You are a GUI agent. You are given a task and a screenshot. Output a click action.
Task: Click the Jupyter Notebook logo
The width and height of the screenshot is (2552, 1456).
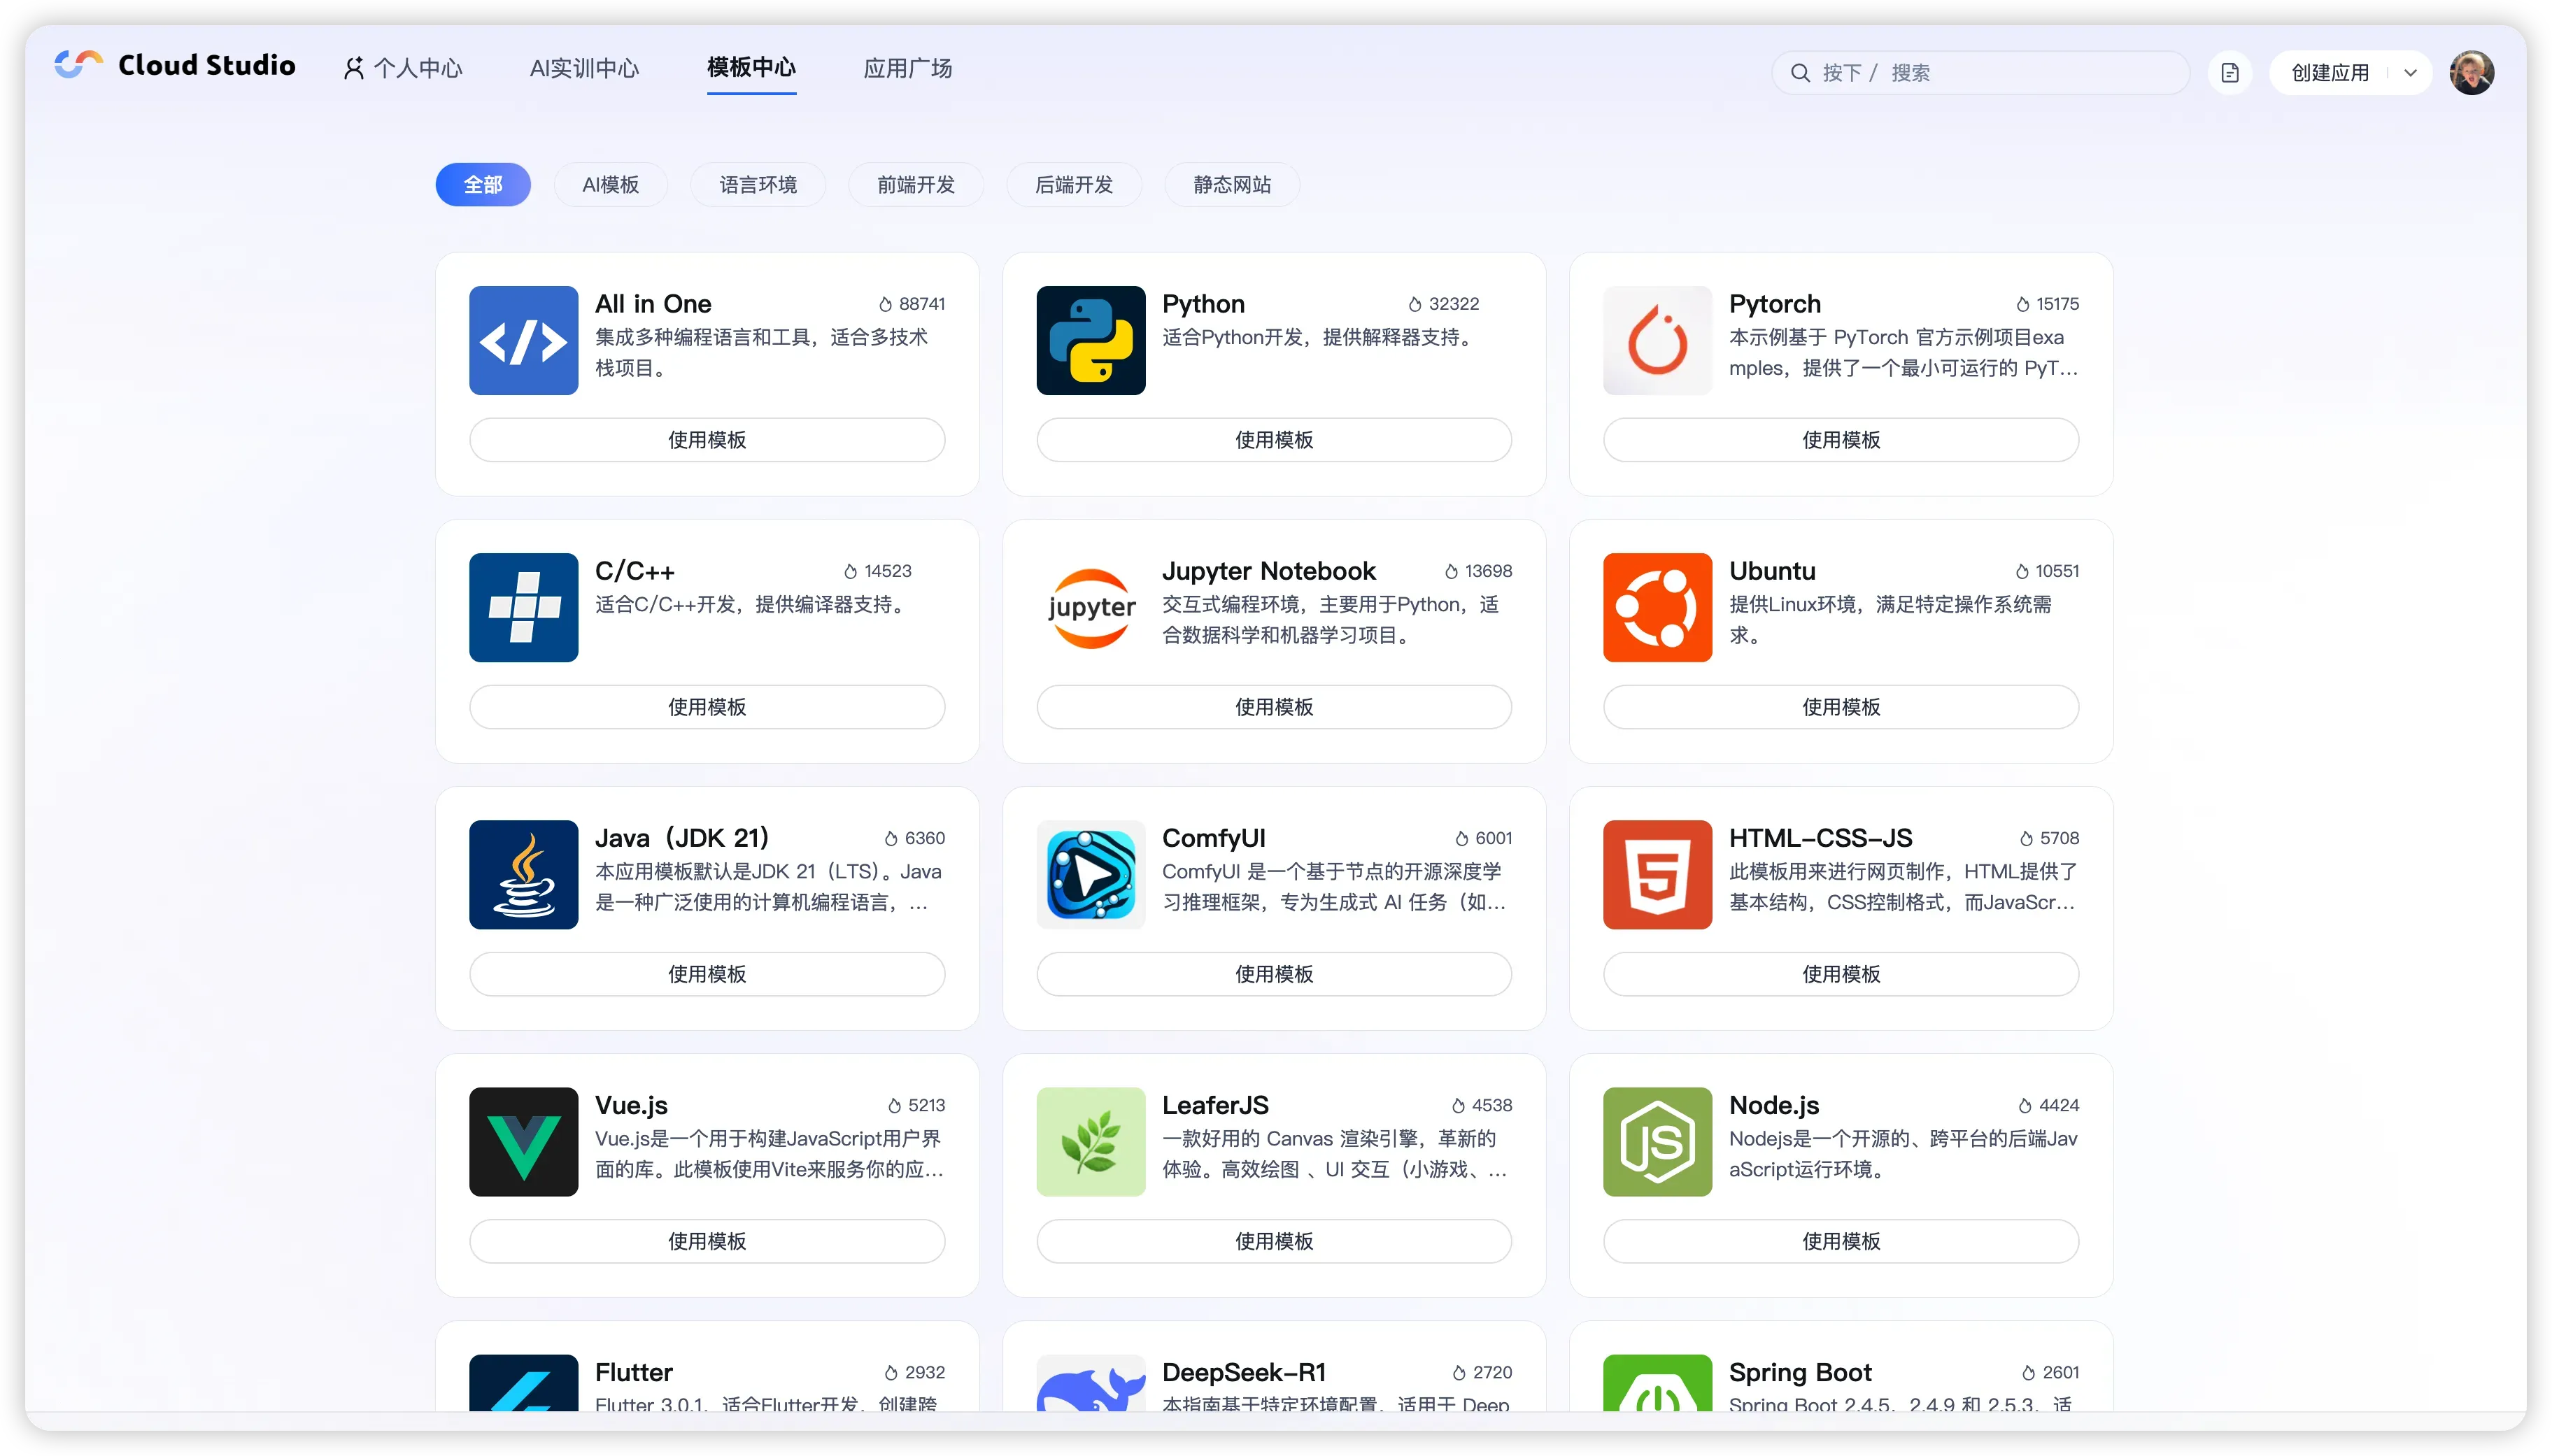click(1090, 607)
